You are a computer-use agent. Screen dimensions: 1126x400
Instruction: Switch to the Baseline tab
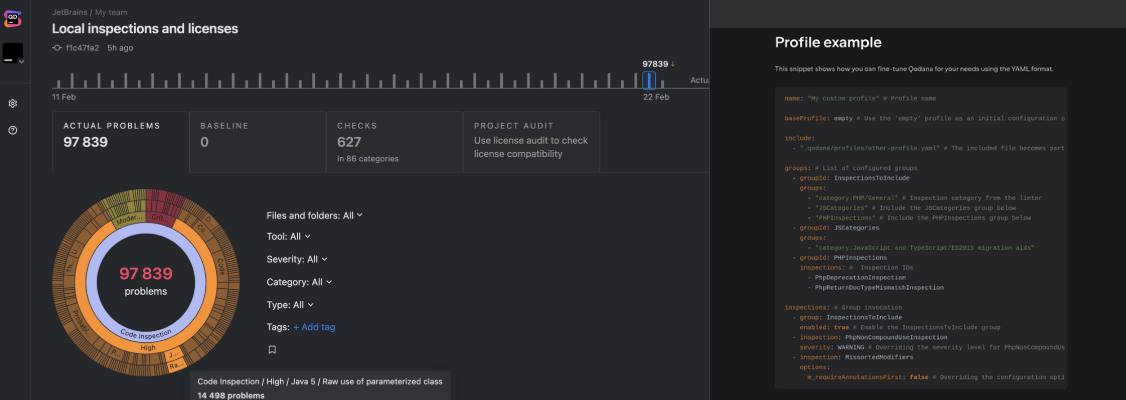[x=258, y=141]
